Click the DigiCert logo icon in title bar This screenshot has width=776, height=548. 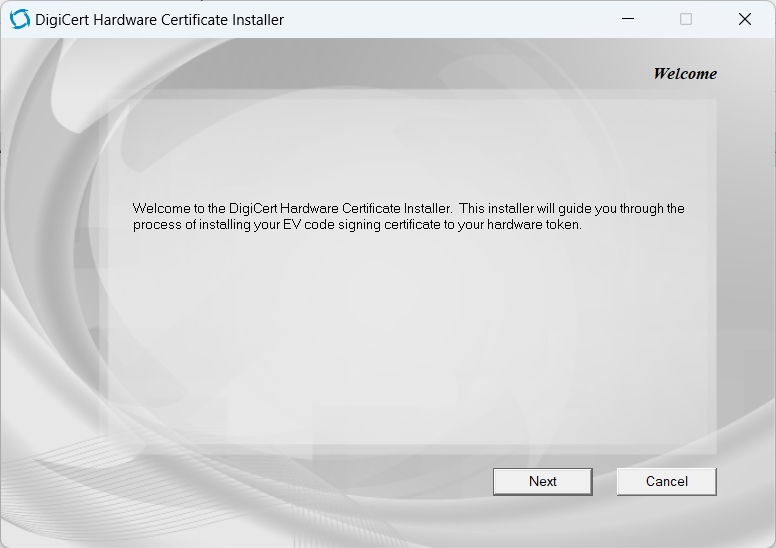click(20, 19)
